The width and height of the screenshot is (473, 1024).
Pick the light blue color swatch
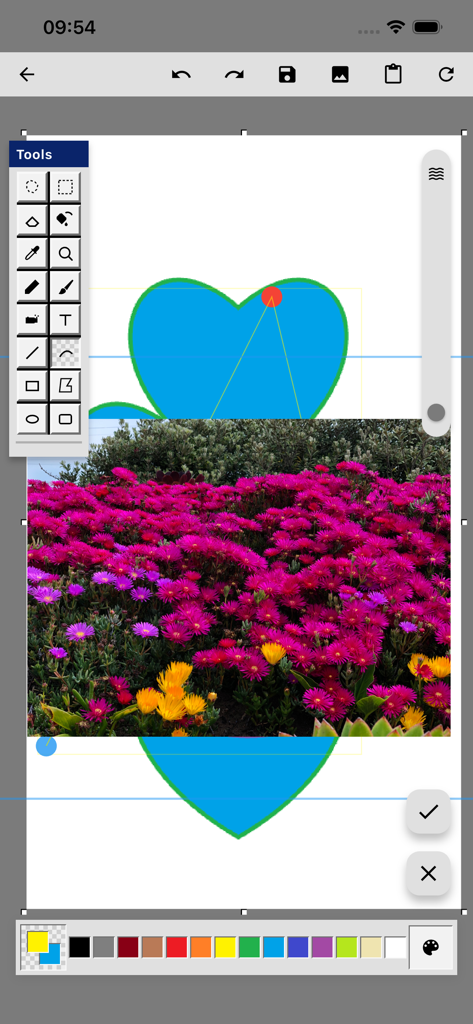pyautogui.click(x=274, y=948)
